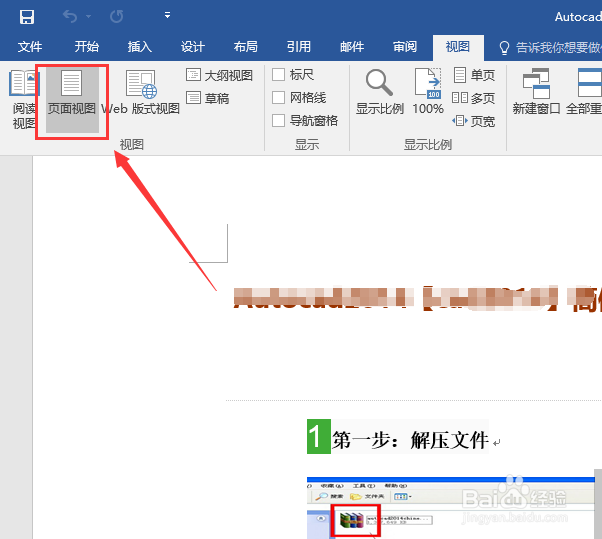602x539 pixels.
Task: Set zoom to 100%
Action: pyautogui.click(x=428, y=92)
